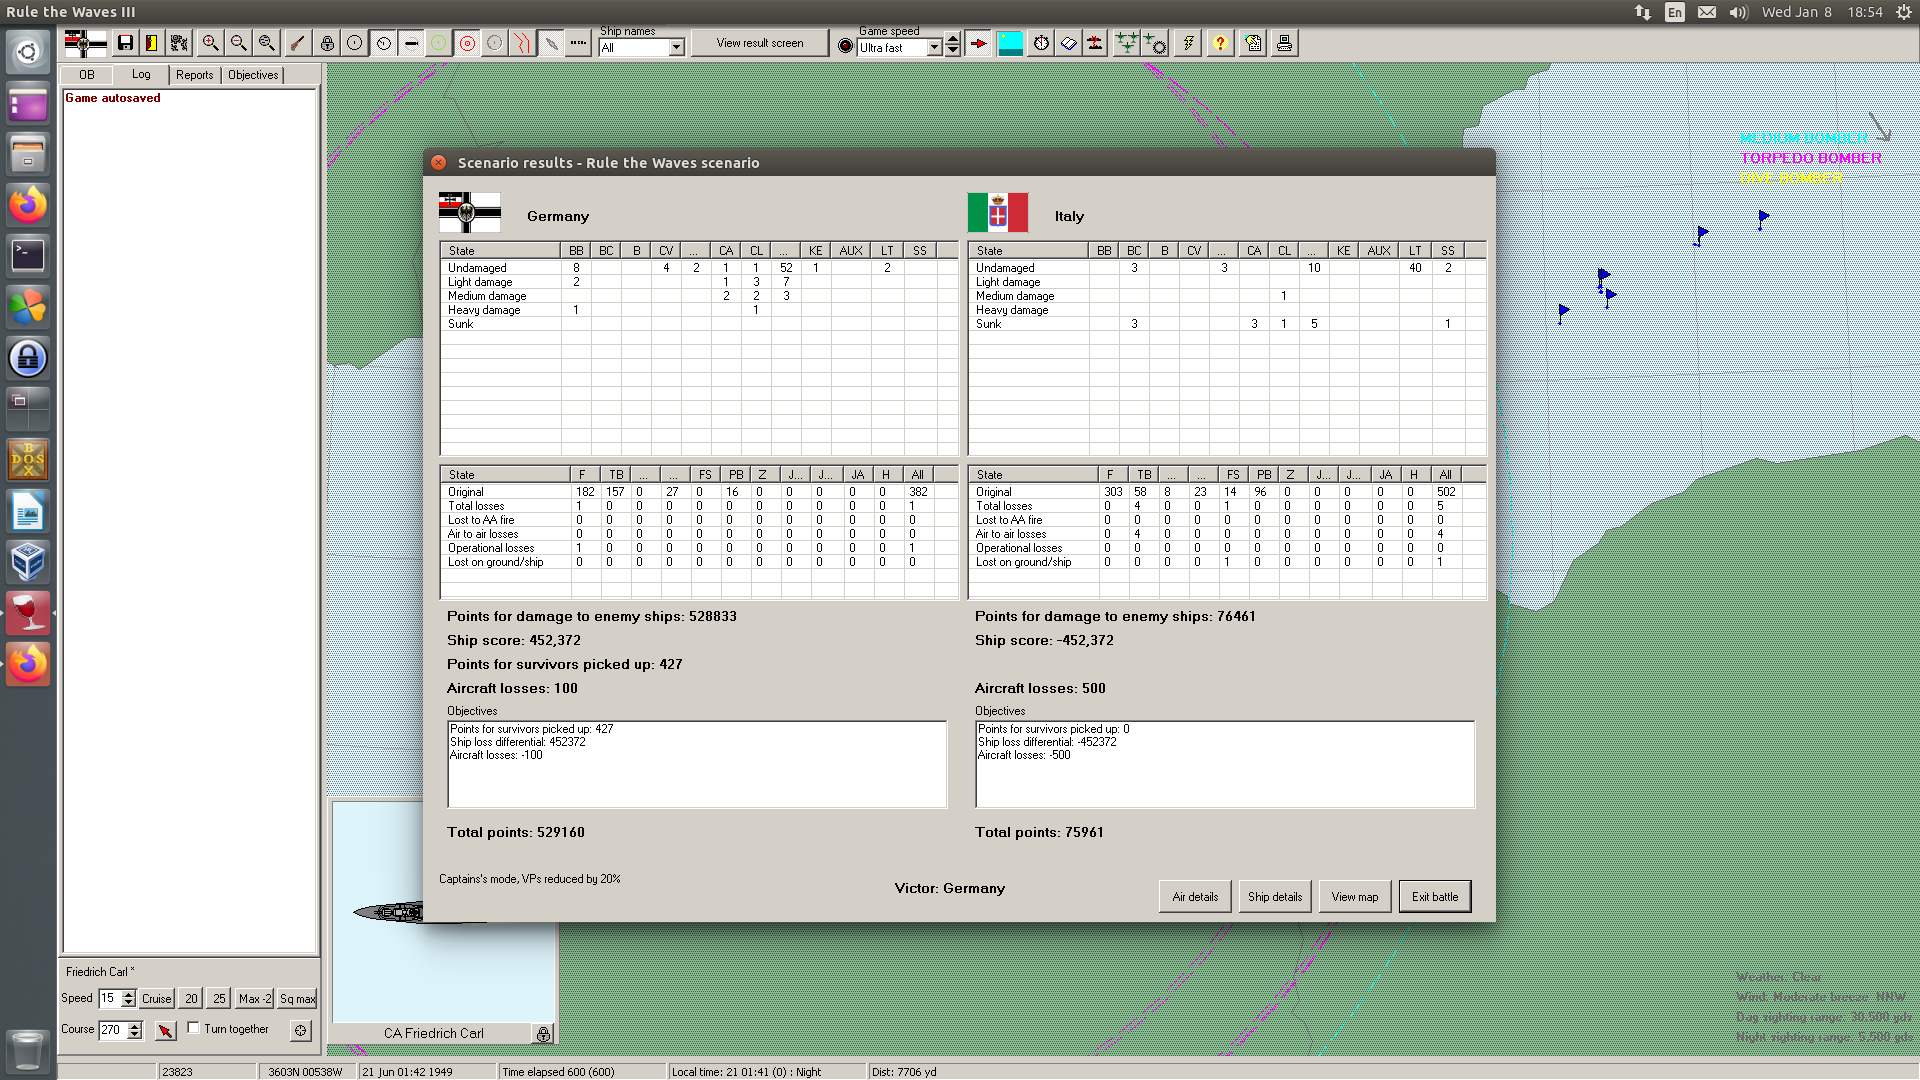Viewport: 1920px width, 1080px height.
Task: Click the Speed value input field
Action: [110, 998]
